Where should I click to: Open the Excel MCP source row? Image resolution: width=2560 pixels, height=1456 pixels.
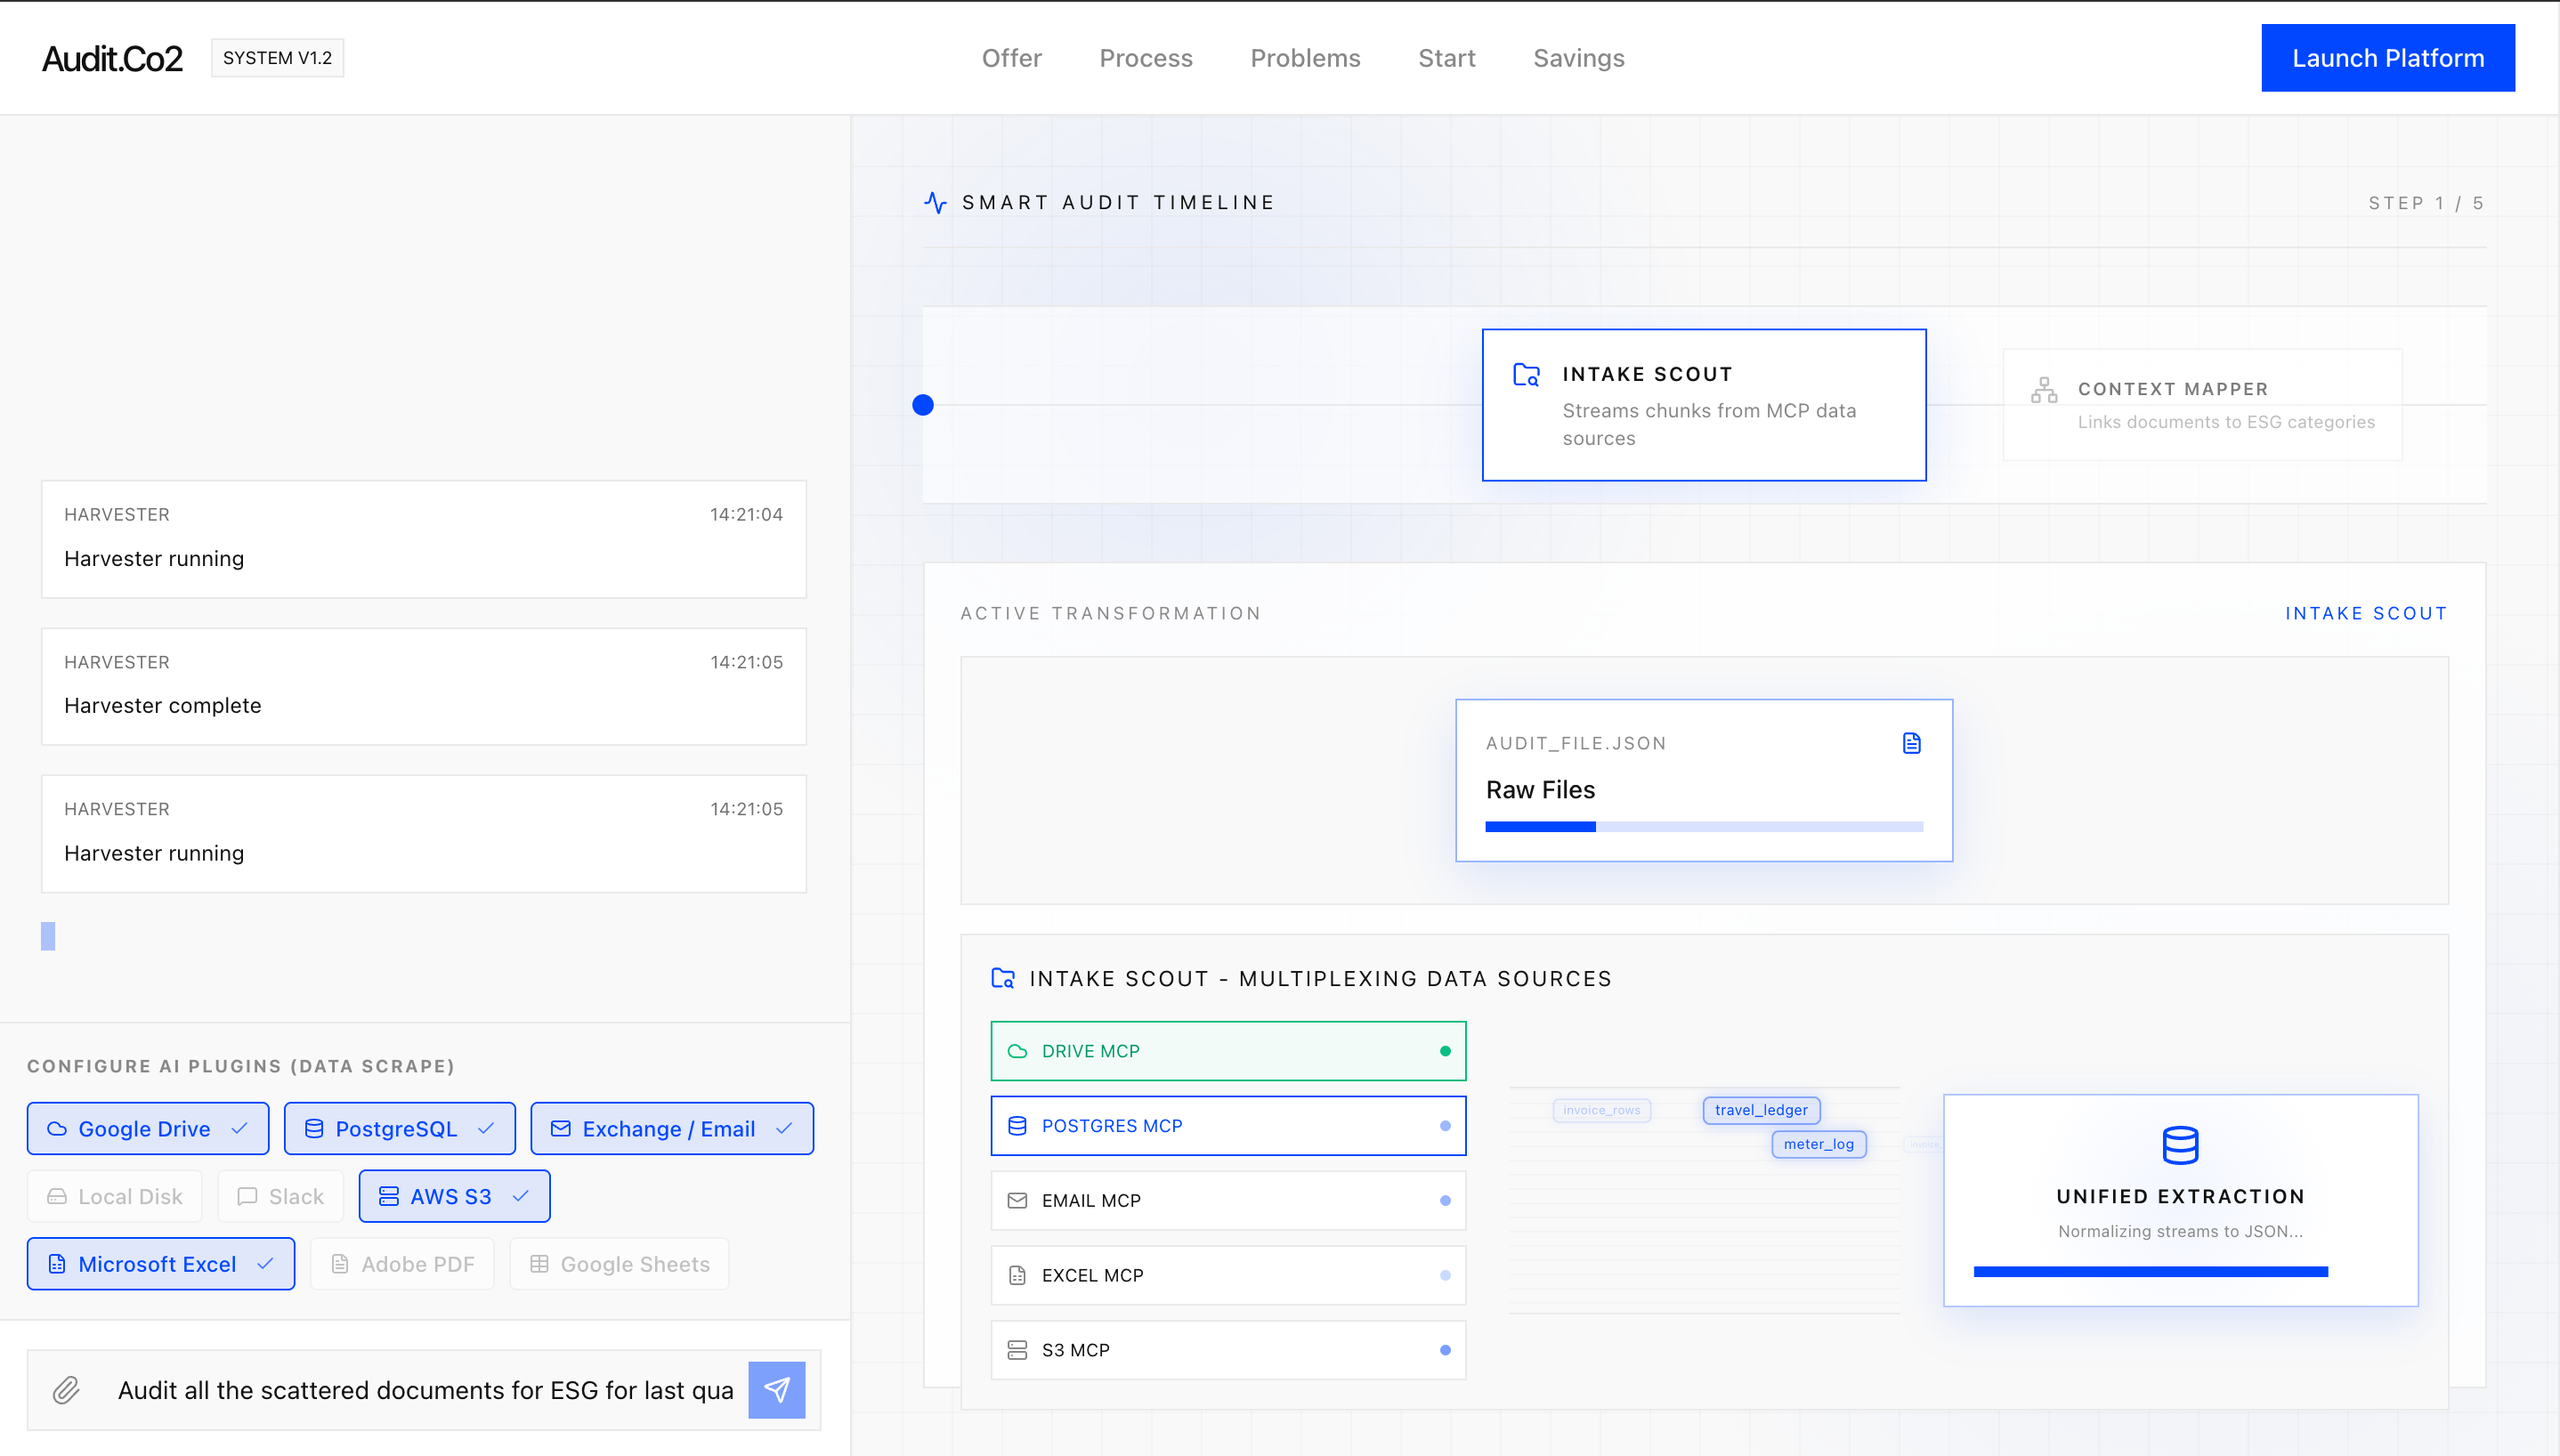(x=1228, y=1275)
